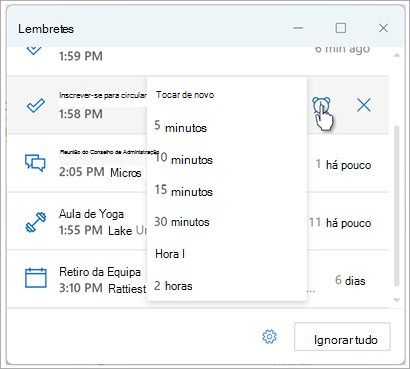
Task: Maximize the Lembretes window
Action: tap(341, 28)
